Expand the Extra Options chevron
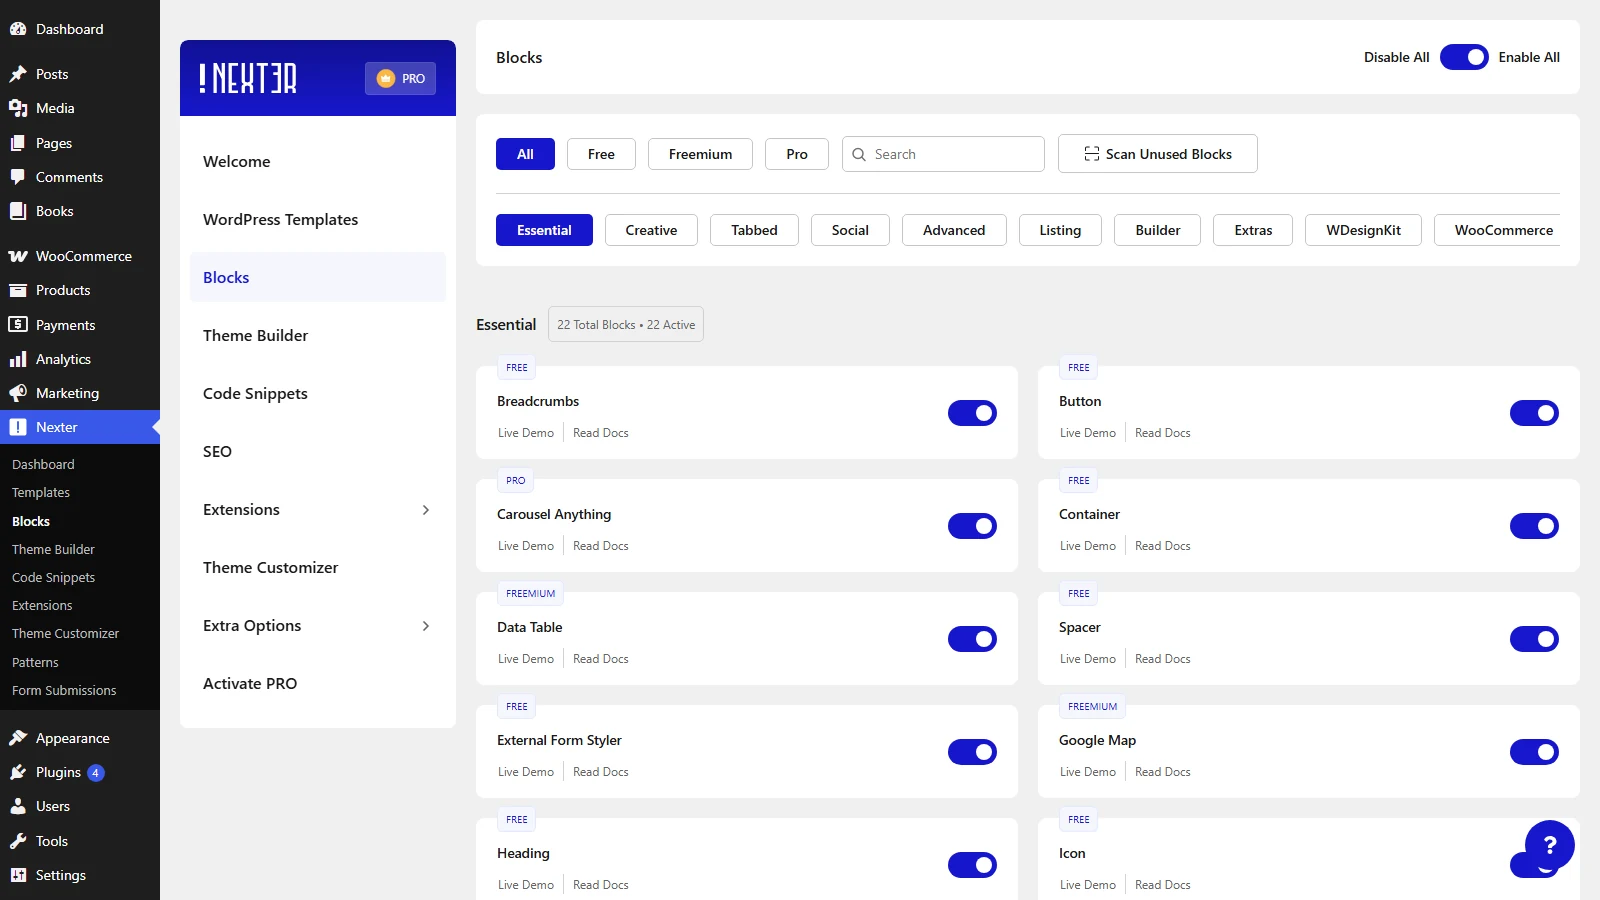Screen dimensions: 1600x900 (426, 626)
